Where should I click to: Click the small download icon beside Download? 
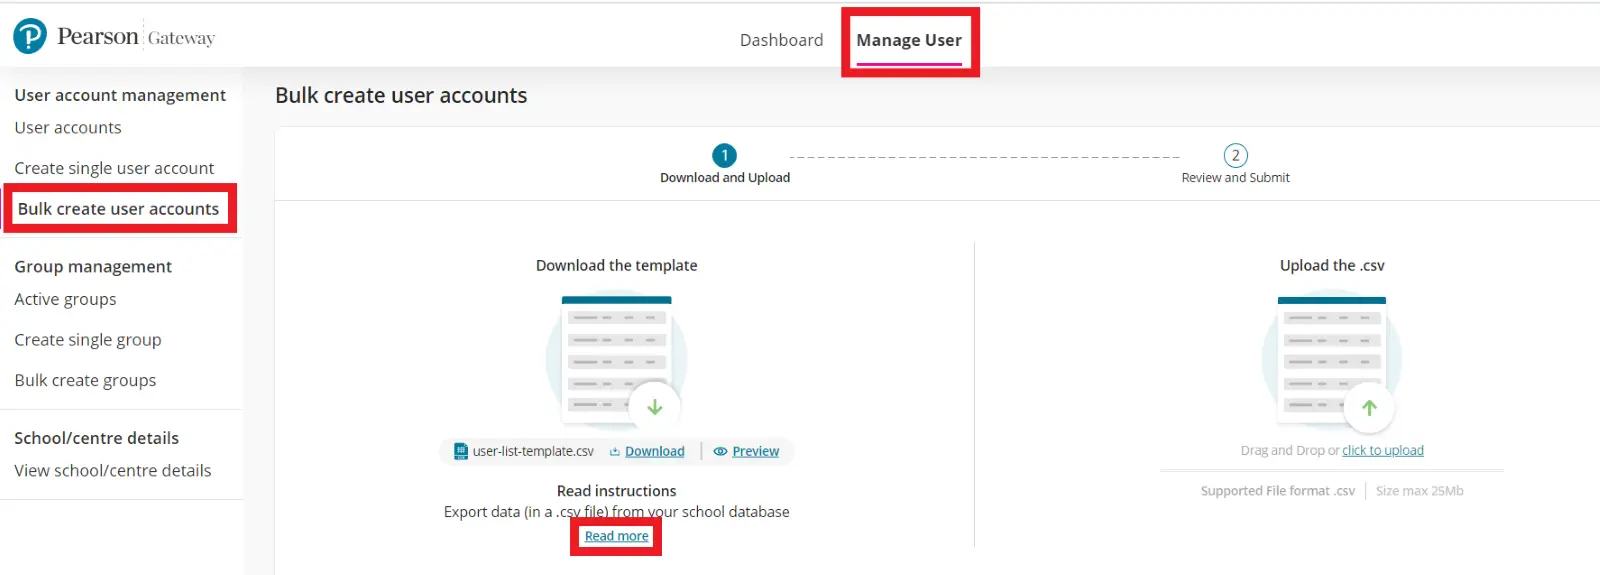click(615, 452)
